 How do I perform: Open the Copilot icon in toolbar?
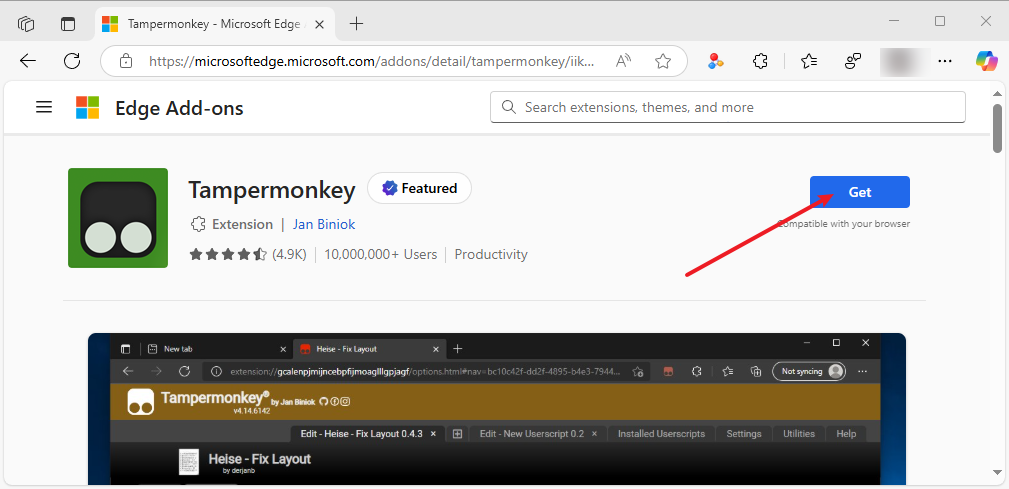pos(987,61)
